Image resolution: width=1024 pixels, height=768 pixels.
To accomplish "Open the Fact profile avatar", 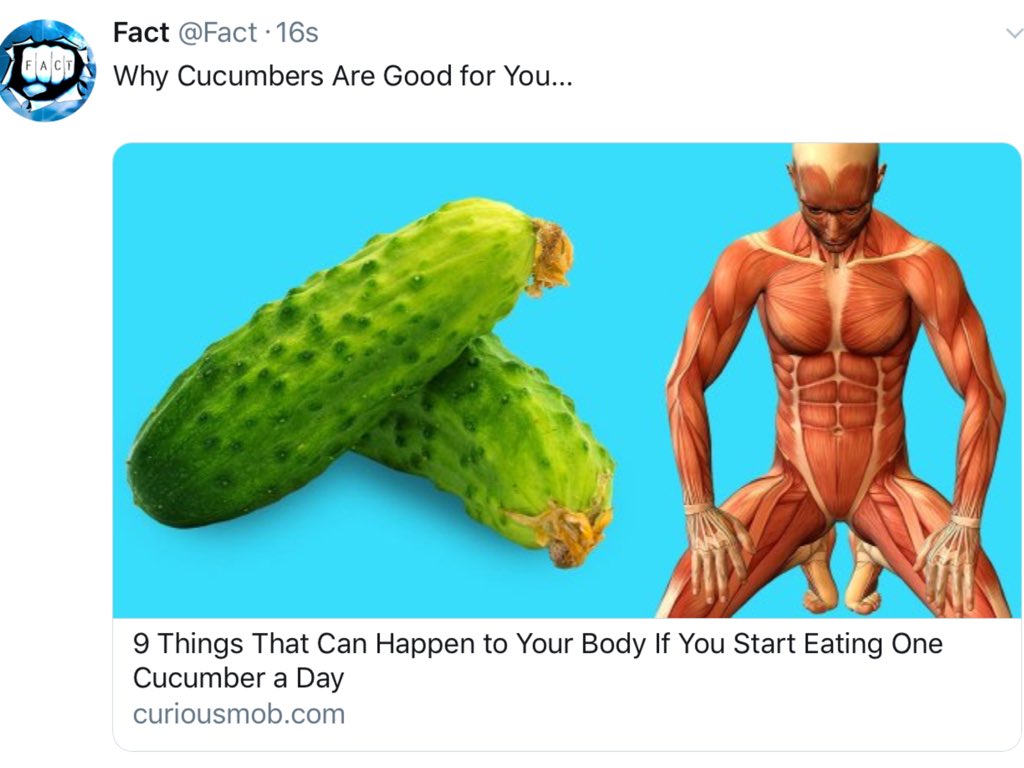I will pos(48,71).
